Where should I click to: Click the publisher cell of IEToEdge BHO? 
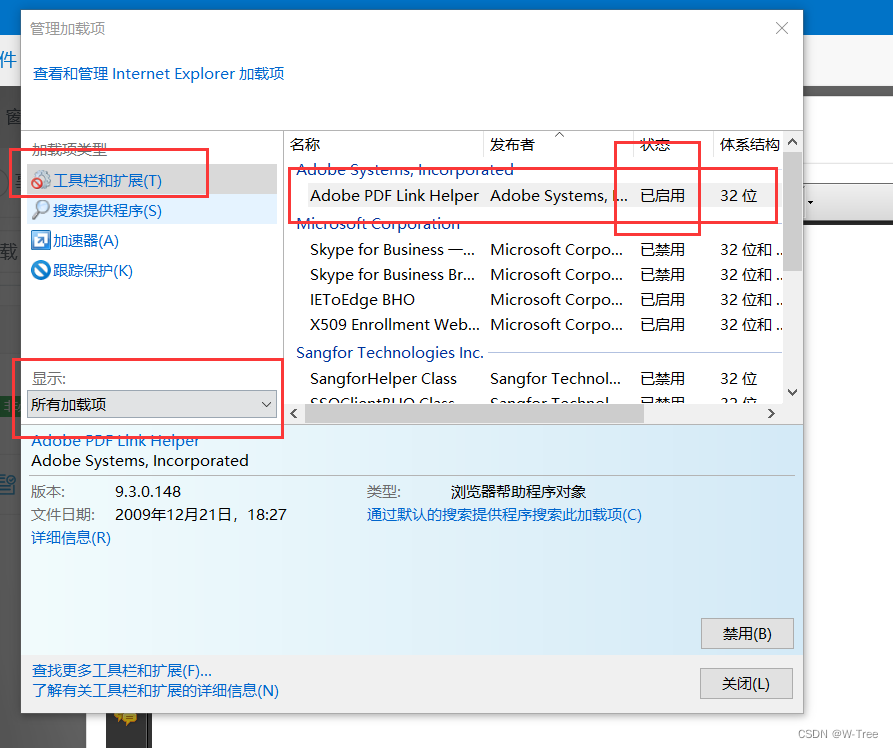(556, 300)
